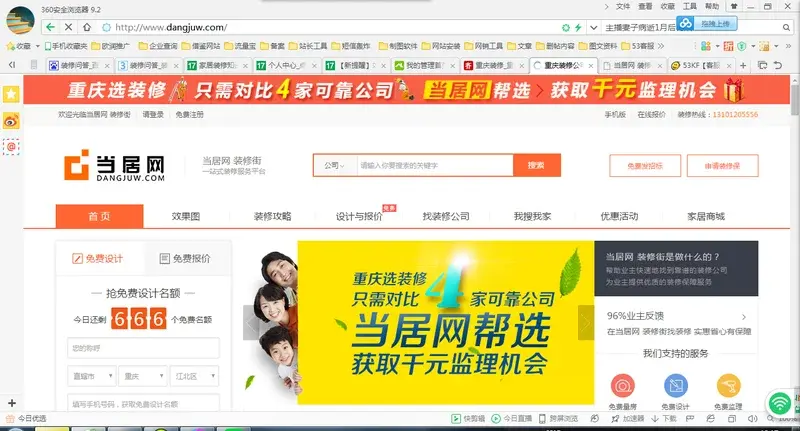Open the 公司 search type dropdown
Viewport: 800px width, 431px height.
tap(335, 165)
